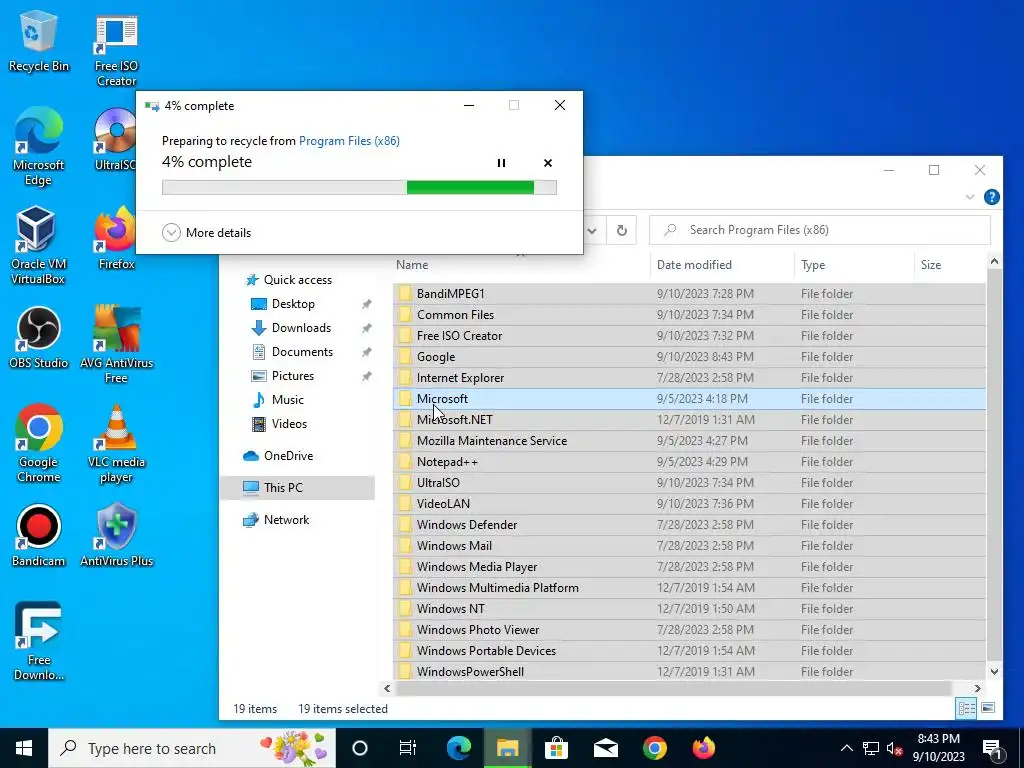
Task: Select AntiVirus Plus desktop icon
Action: click(116, 536)
